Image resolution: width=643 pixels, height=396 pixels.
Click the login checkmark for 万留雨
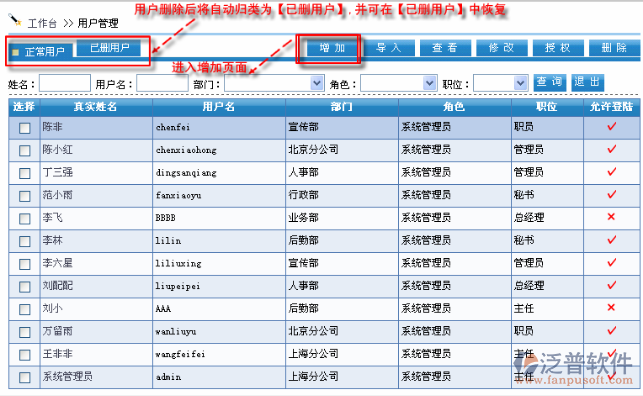tap(611, 330)
